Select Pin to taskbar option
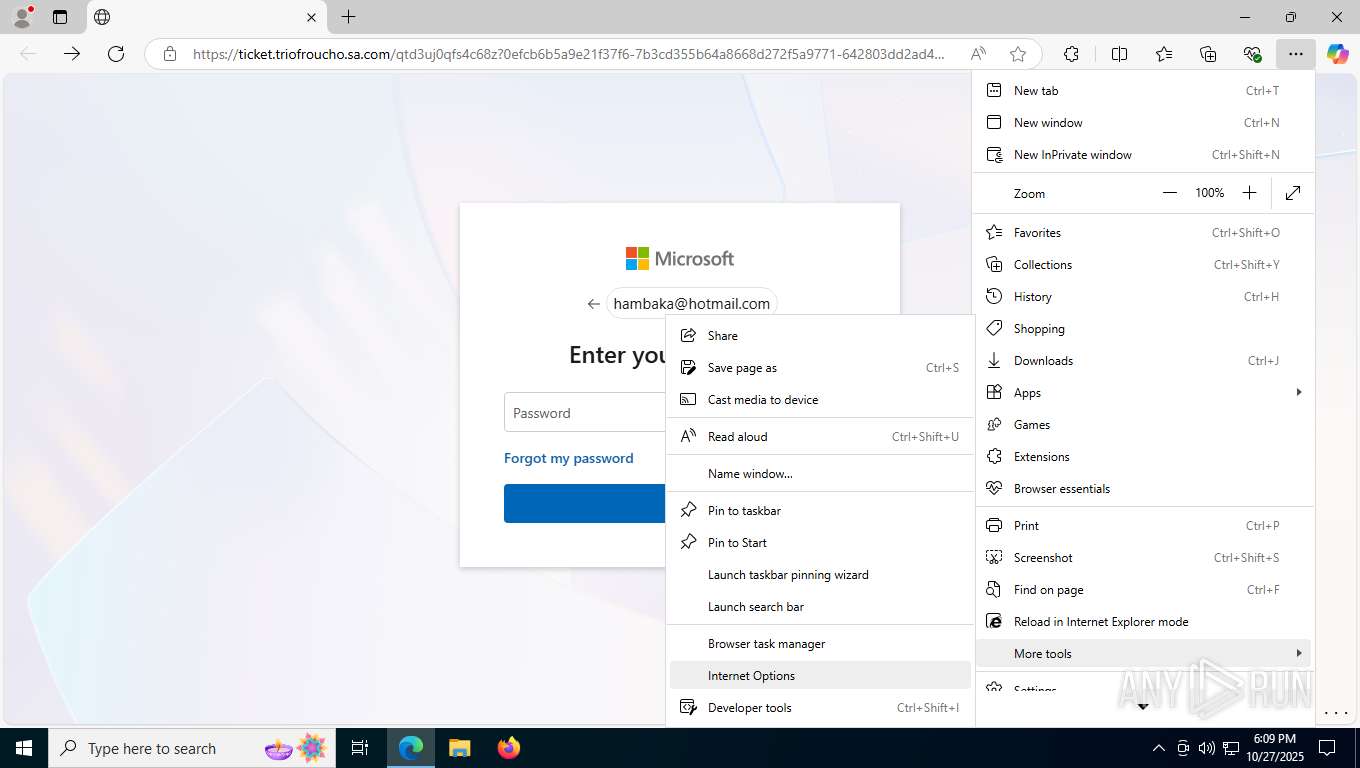Image resolution: width=1360 pixels, height=768 pixels. (x=820, y=510)
